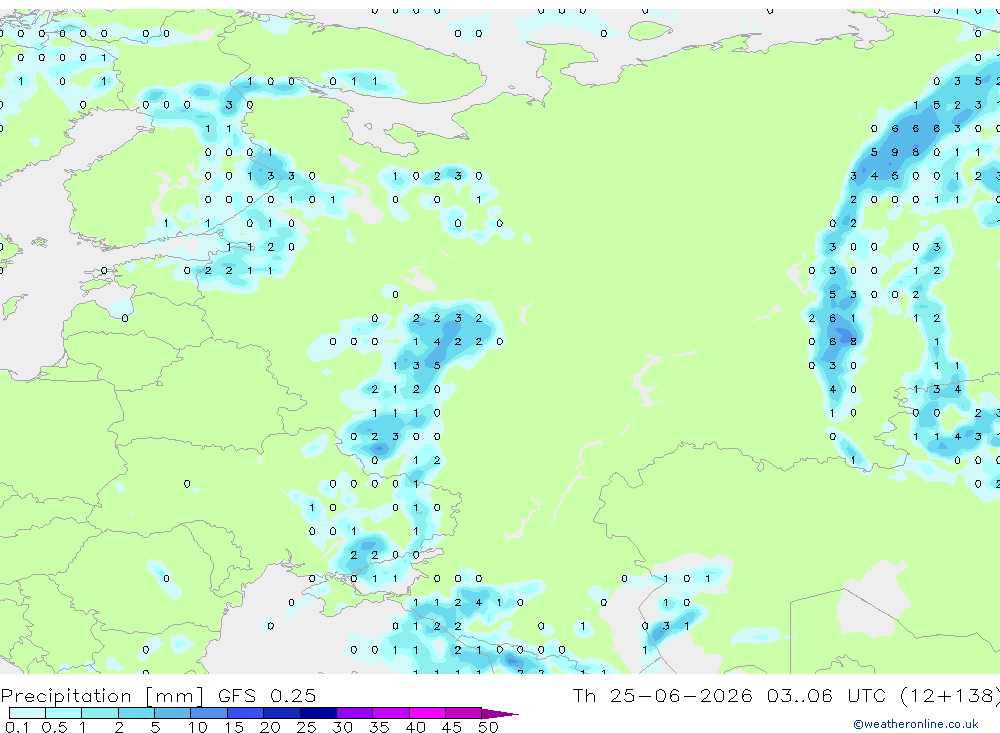
Task: Click the 10–15 mm legend swatch
Action: [209, 713]
